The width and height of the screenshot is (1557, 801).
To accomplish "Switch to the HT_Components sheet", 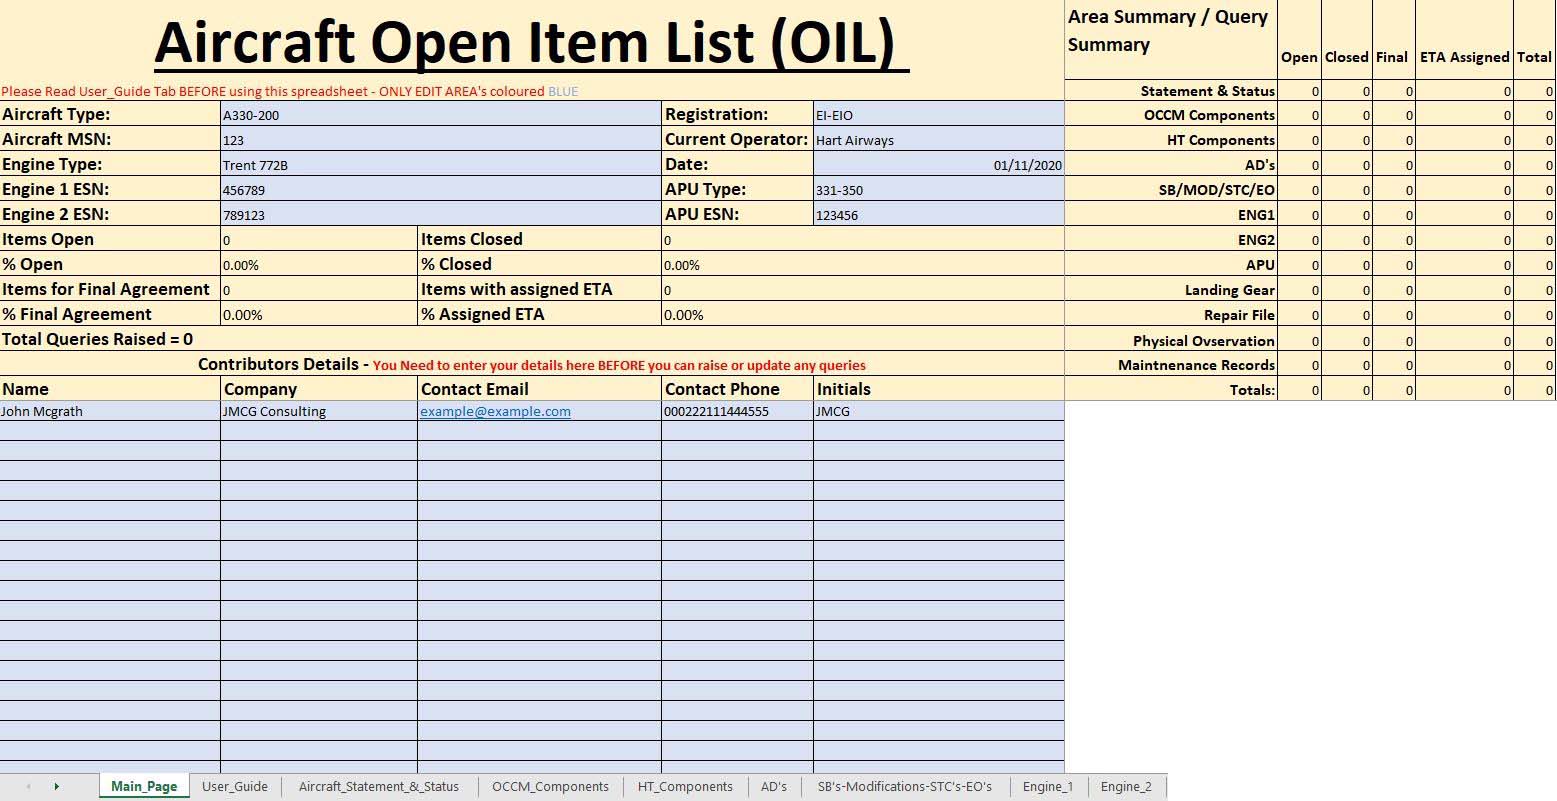I will pyautogui.click(x=685, y=786).
